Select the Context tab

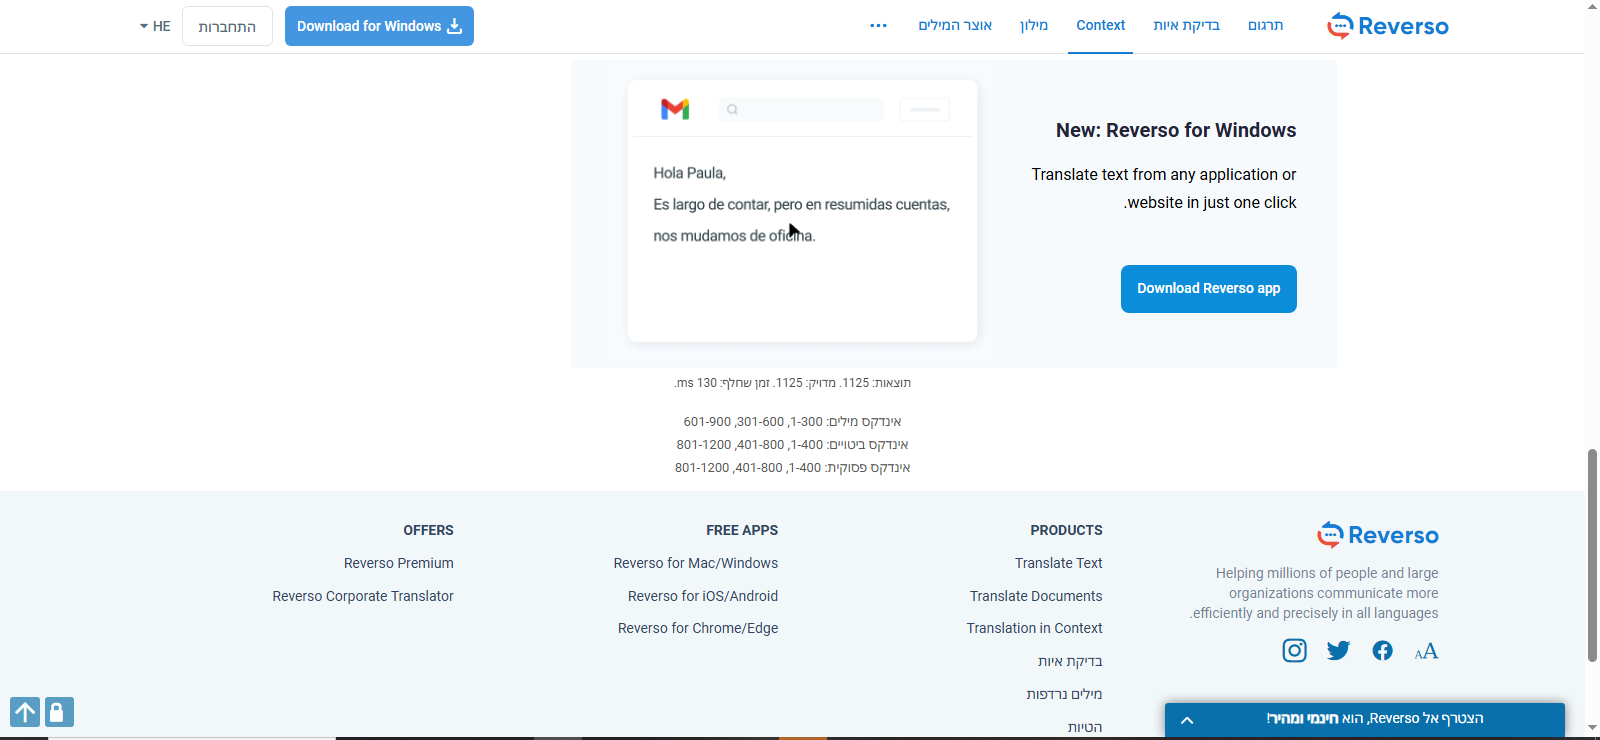(1100, 26)
